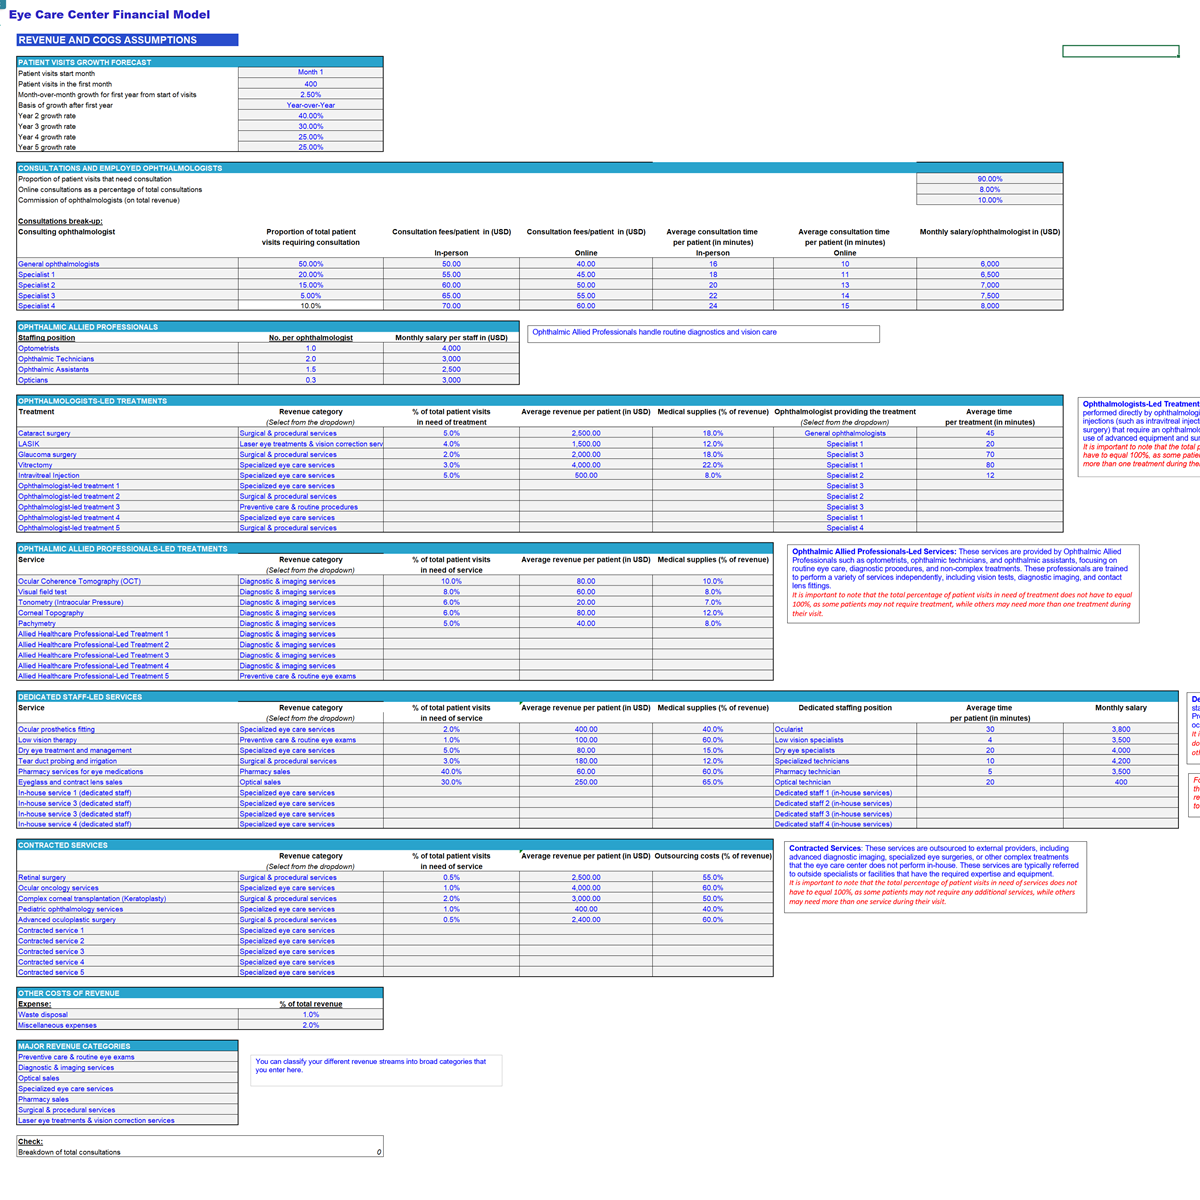The height and width of the screenshot is (1200, 1200).
Task: Select the 8.00% online consultations cell
Action: pyautogui.click(x=989, y=189)
